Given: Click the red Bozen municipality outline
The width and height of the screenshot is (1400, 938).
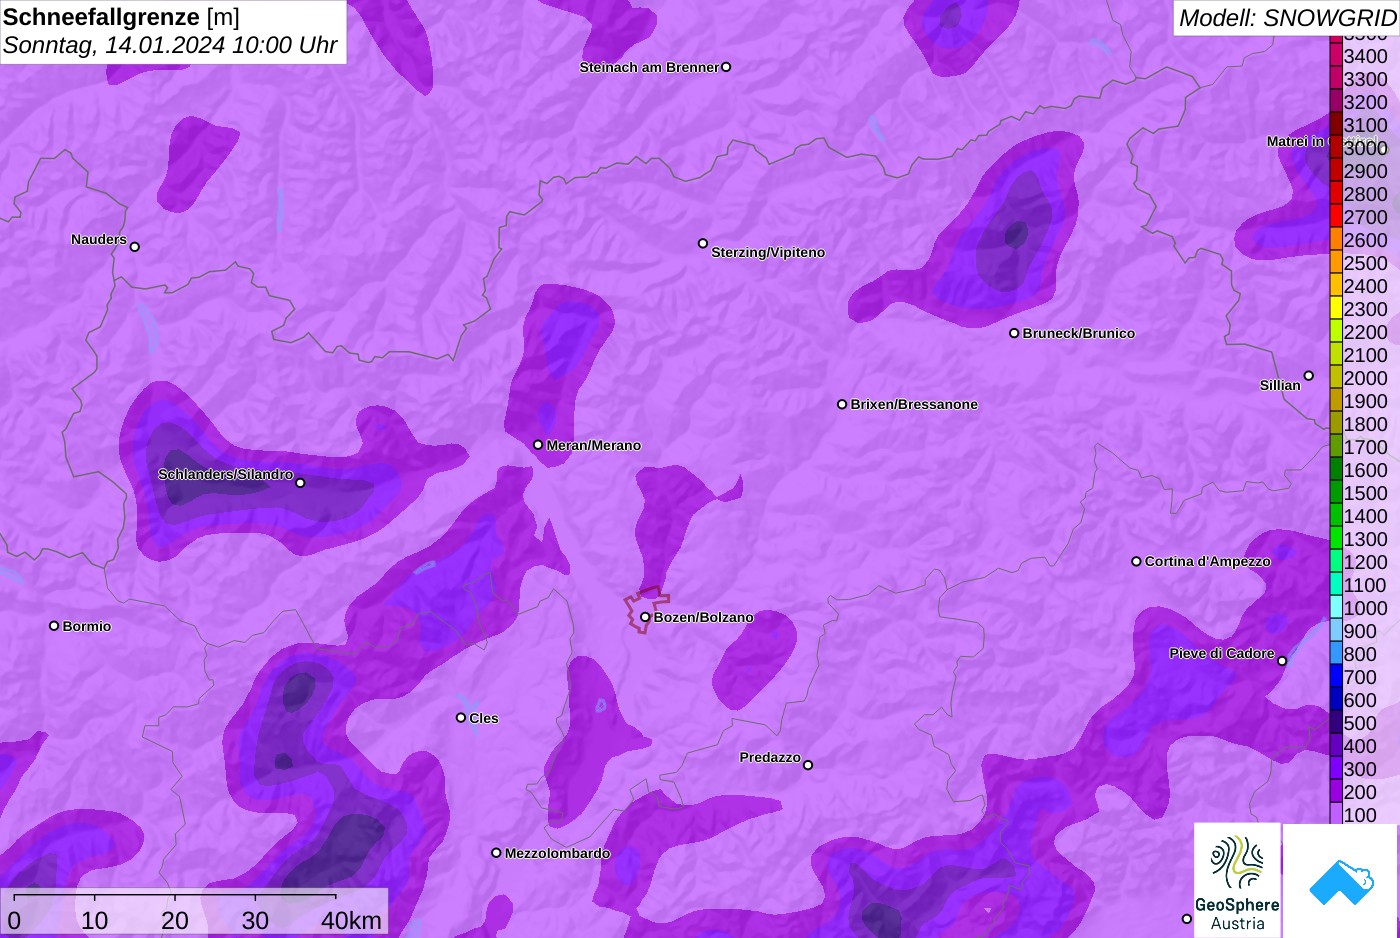Looking at the screenshot, I should click(x=647, y=609).
